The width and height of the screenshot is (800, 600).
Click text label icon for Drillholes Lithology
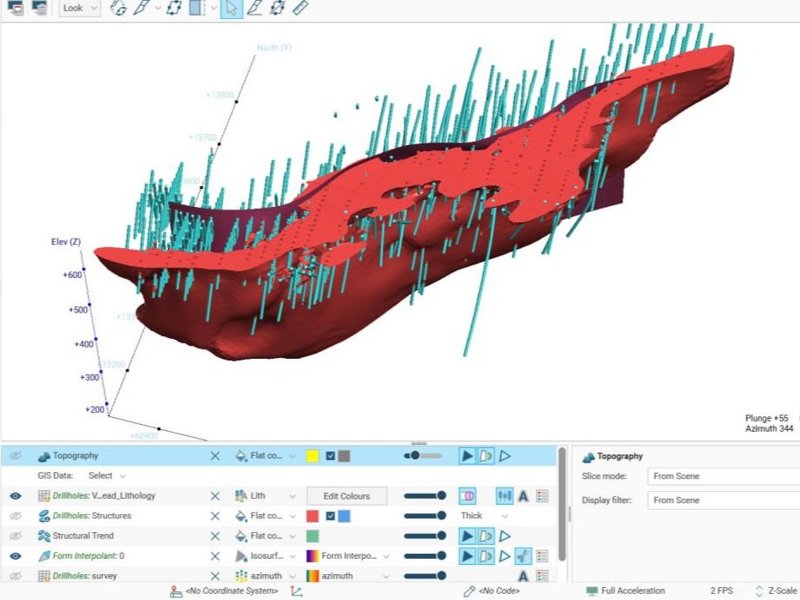(x=523, y=496)
